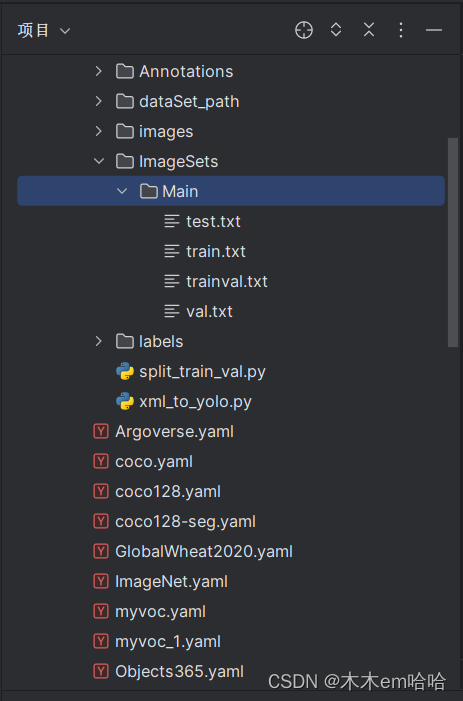Select the images folder
The image size is (463, 701).
point(166,131)
